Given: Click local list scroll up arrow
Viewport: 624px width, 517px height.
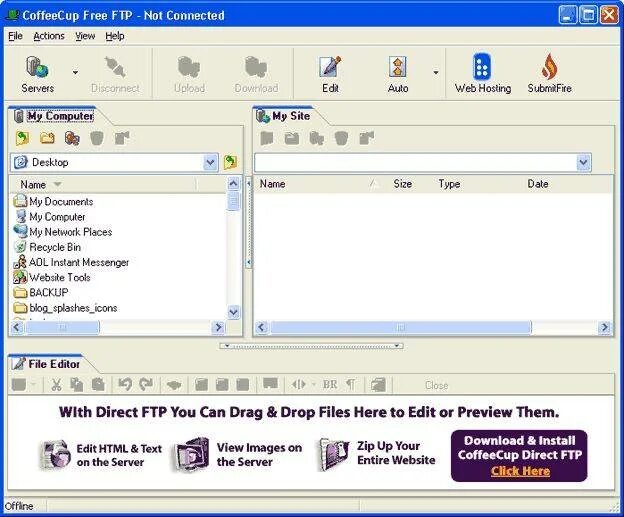Looking at the screenshot, I should pyautogui.click(x=233, y=183).
